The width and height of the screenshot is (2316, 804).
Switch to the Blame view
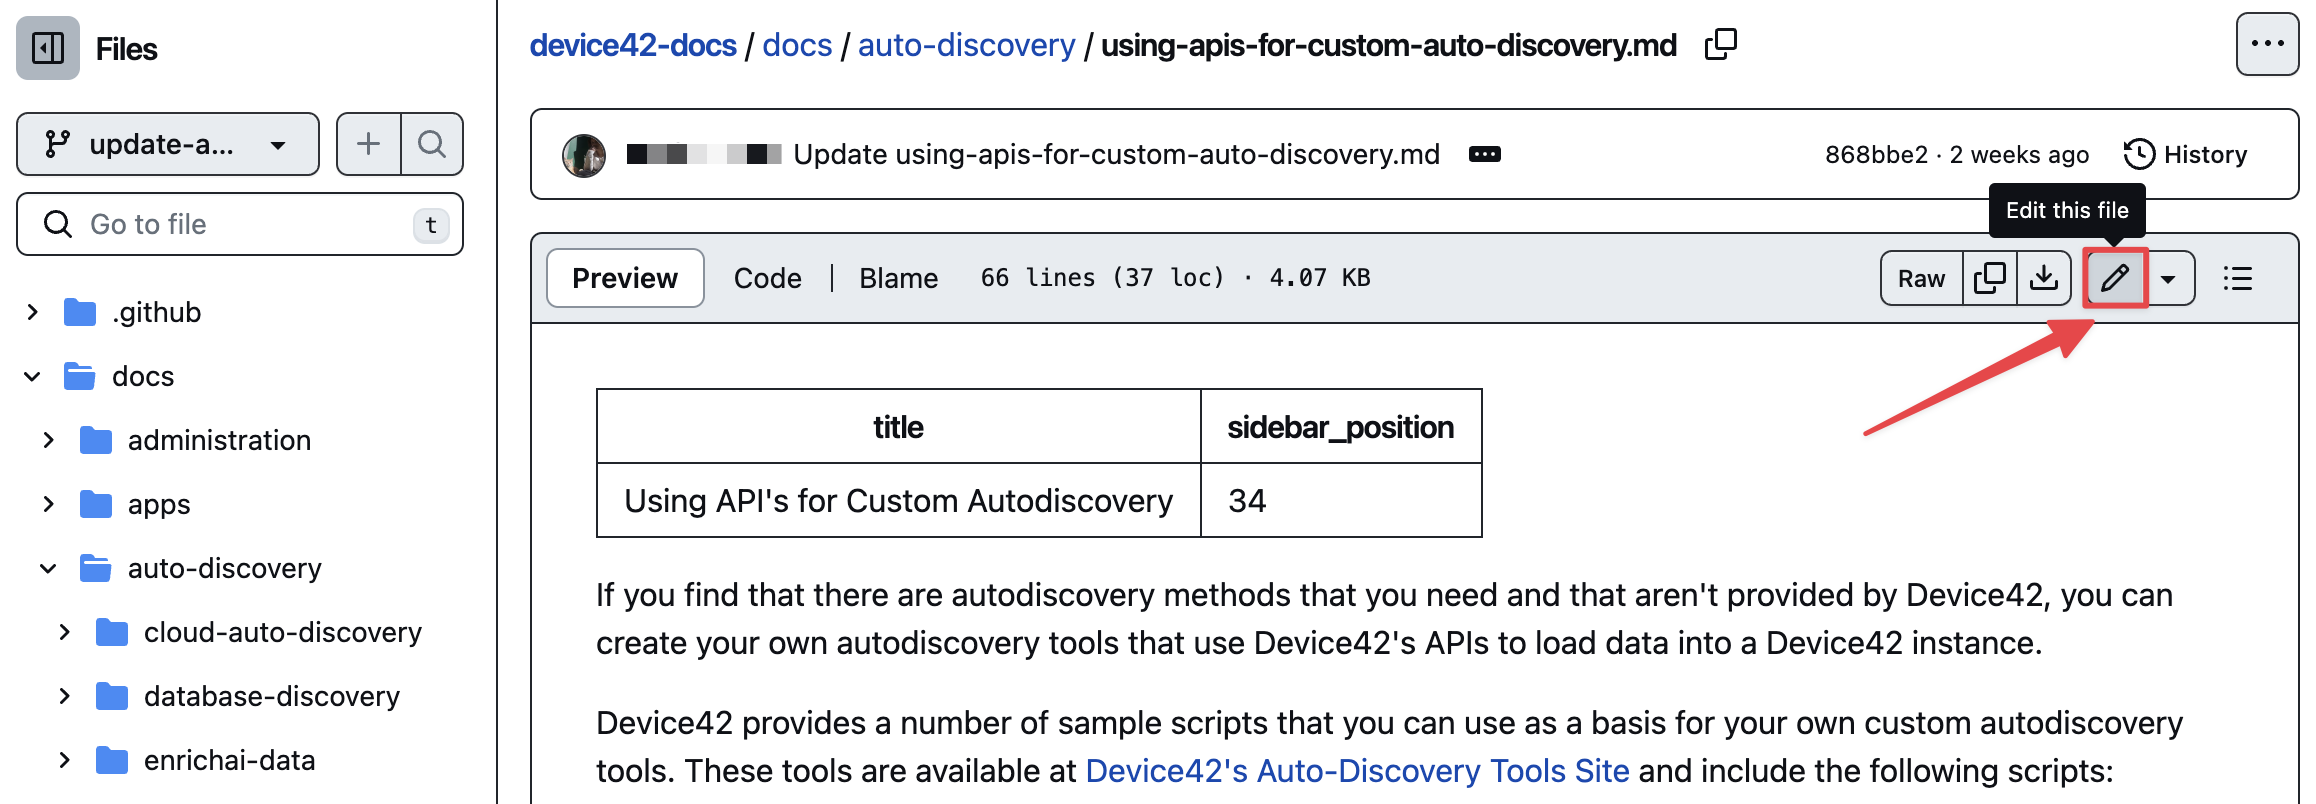point(898,278)
